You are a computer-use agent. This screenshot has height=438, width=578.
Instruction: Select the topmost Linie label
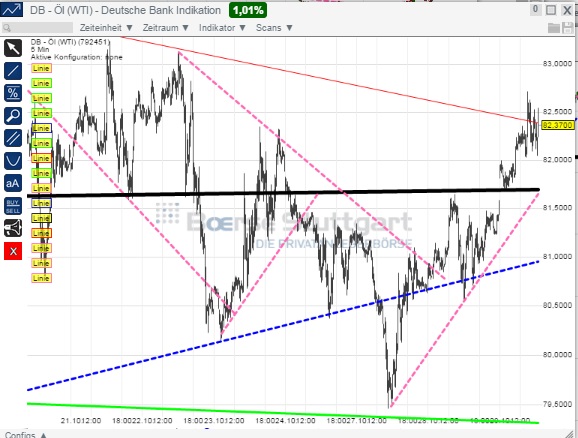(x=41, y=68)
